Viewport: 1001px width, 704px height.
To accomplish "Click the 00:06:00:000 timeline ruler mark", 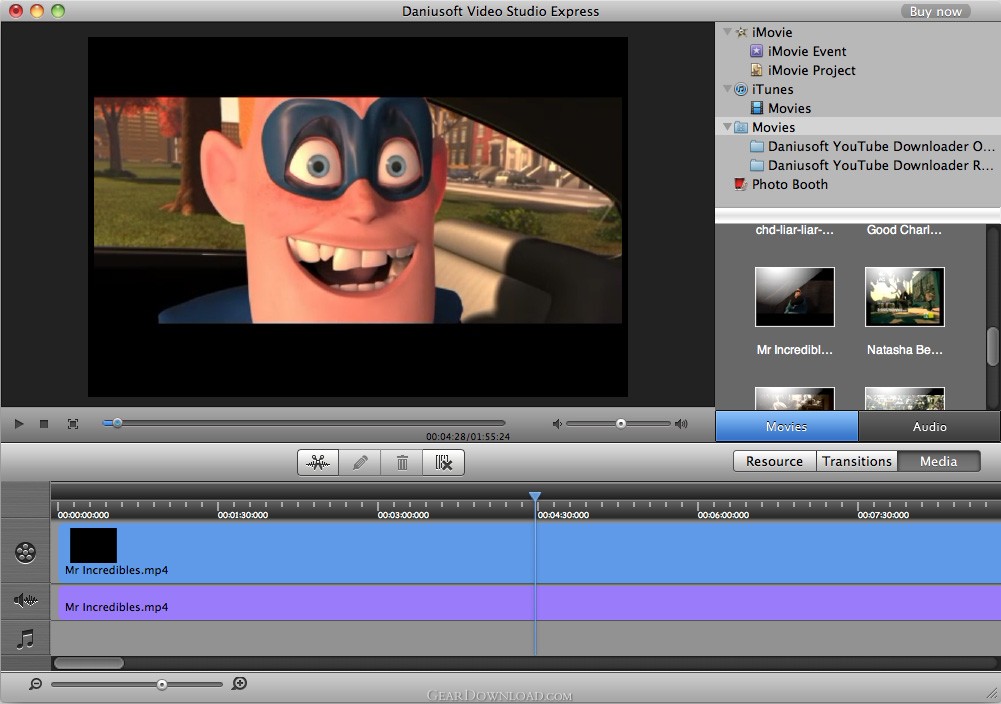I will pos(723,514).
